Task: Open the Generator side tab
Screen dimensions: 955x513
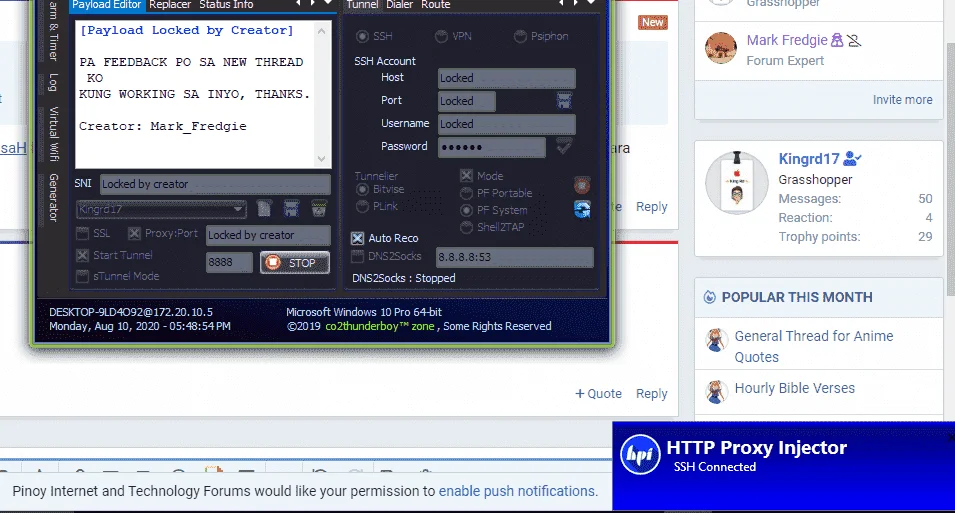Action: (x=53, y=197)
